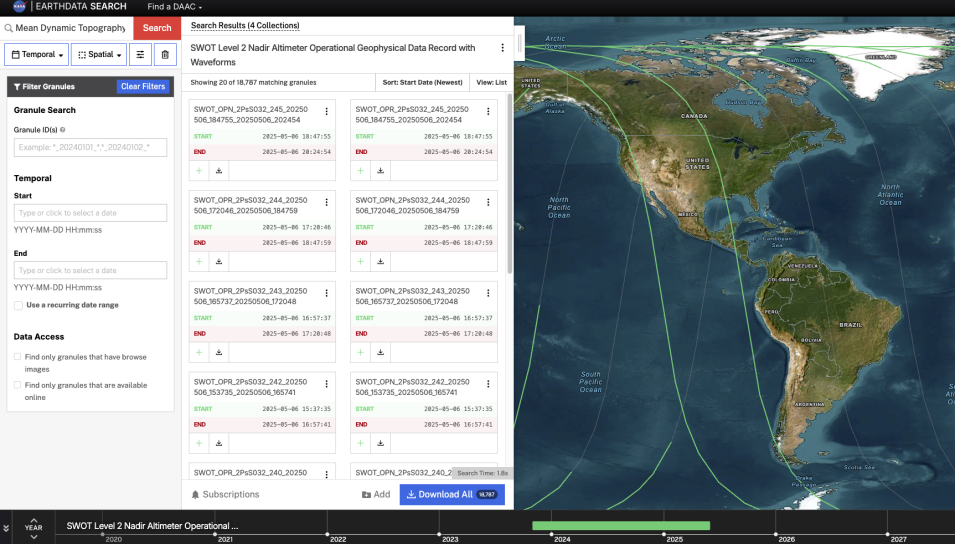Add SWOT_OPN_2PsS032_243 granule to project
The image size is (955, 544).
361,352
